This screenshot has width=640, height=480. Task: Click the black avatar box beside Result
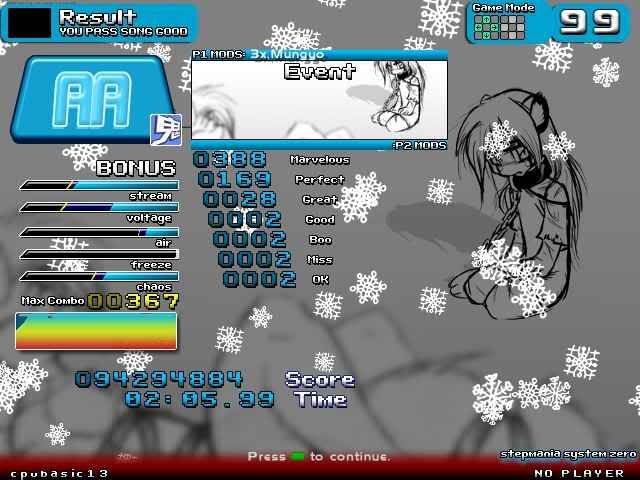pos(29,23)
